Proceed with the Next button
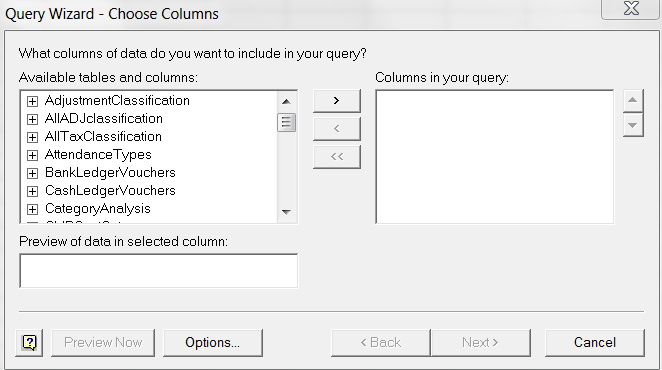Image resolution: width=662 pixels, height=370 pixels. (480, 343)
